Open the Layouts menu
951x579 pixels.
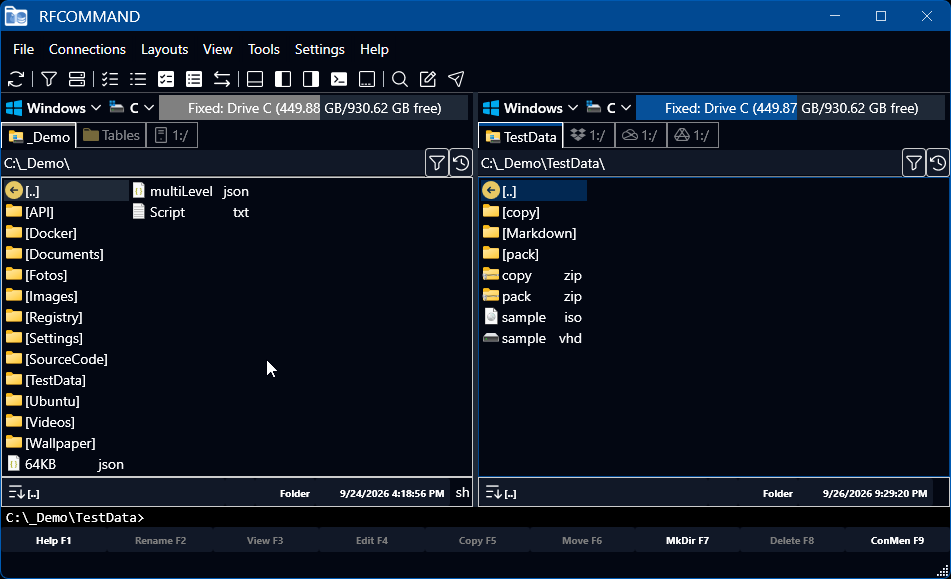(x=164, y=49)
